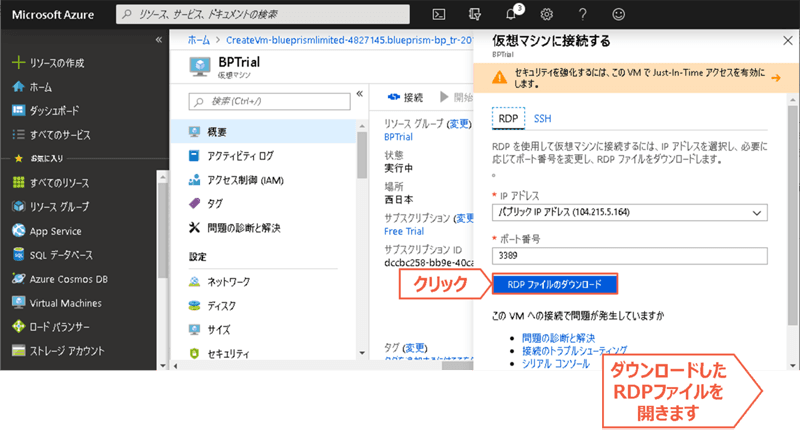
Task: Click the SQL データベース icon
Action: click(x=18, y=254)
